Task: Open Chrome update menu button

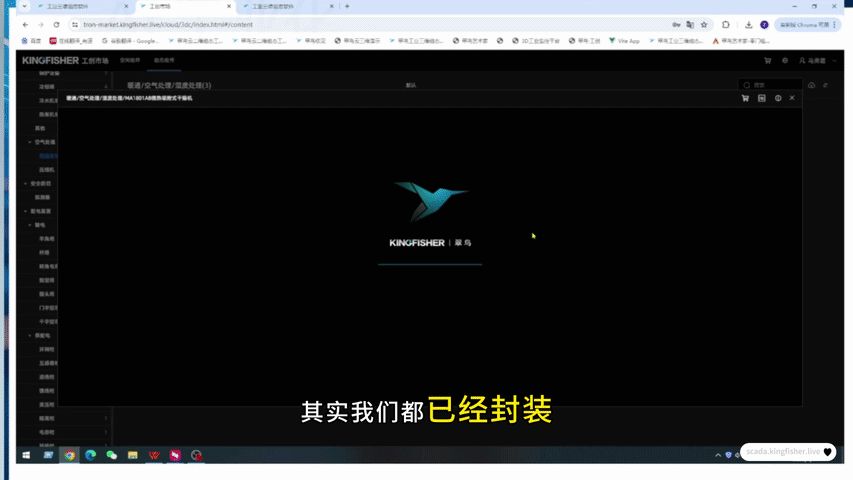Action: point(808,24)
